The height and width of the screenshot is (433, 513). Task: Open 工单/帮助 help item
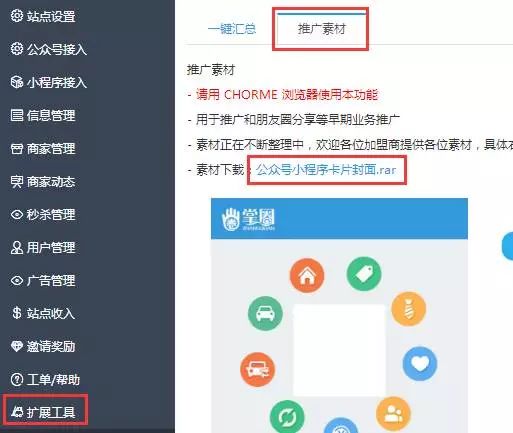(x=45, y=379)
